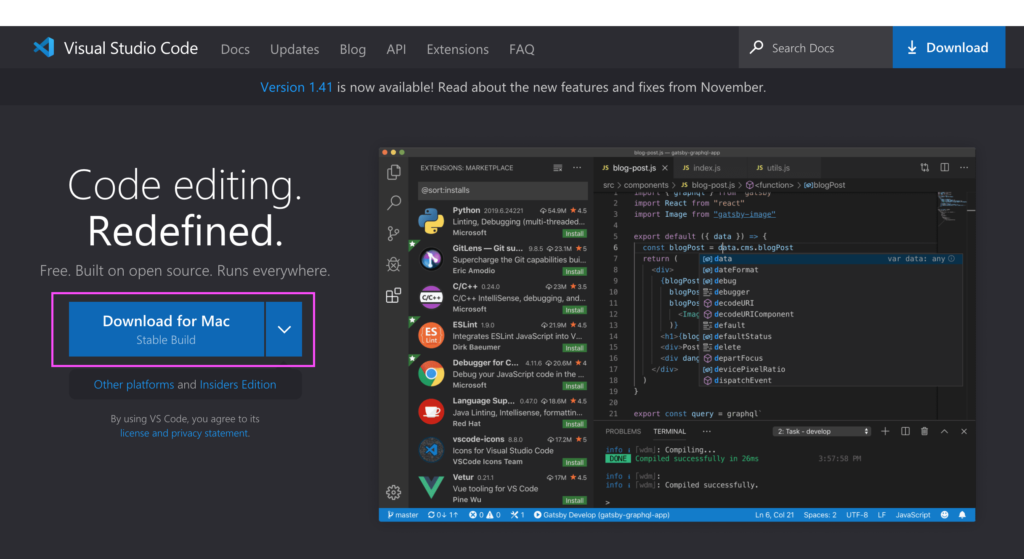The image size is (1024, 559).
Task: Click Download for Mac Stable Build
Action: tap(166, 329)
